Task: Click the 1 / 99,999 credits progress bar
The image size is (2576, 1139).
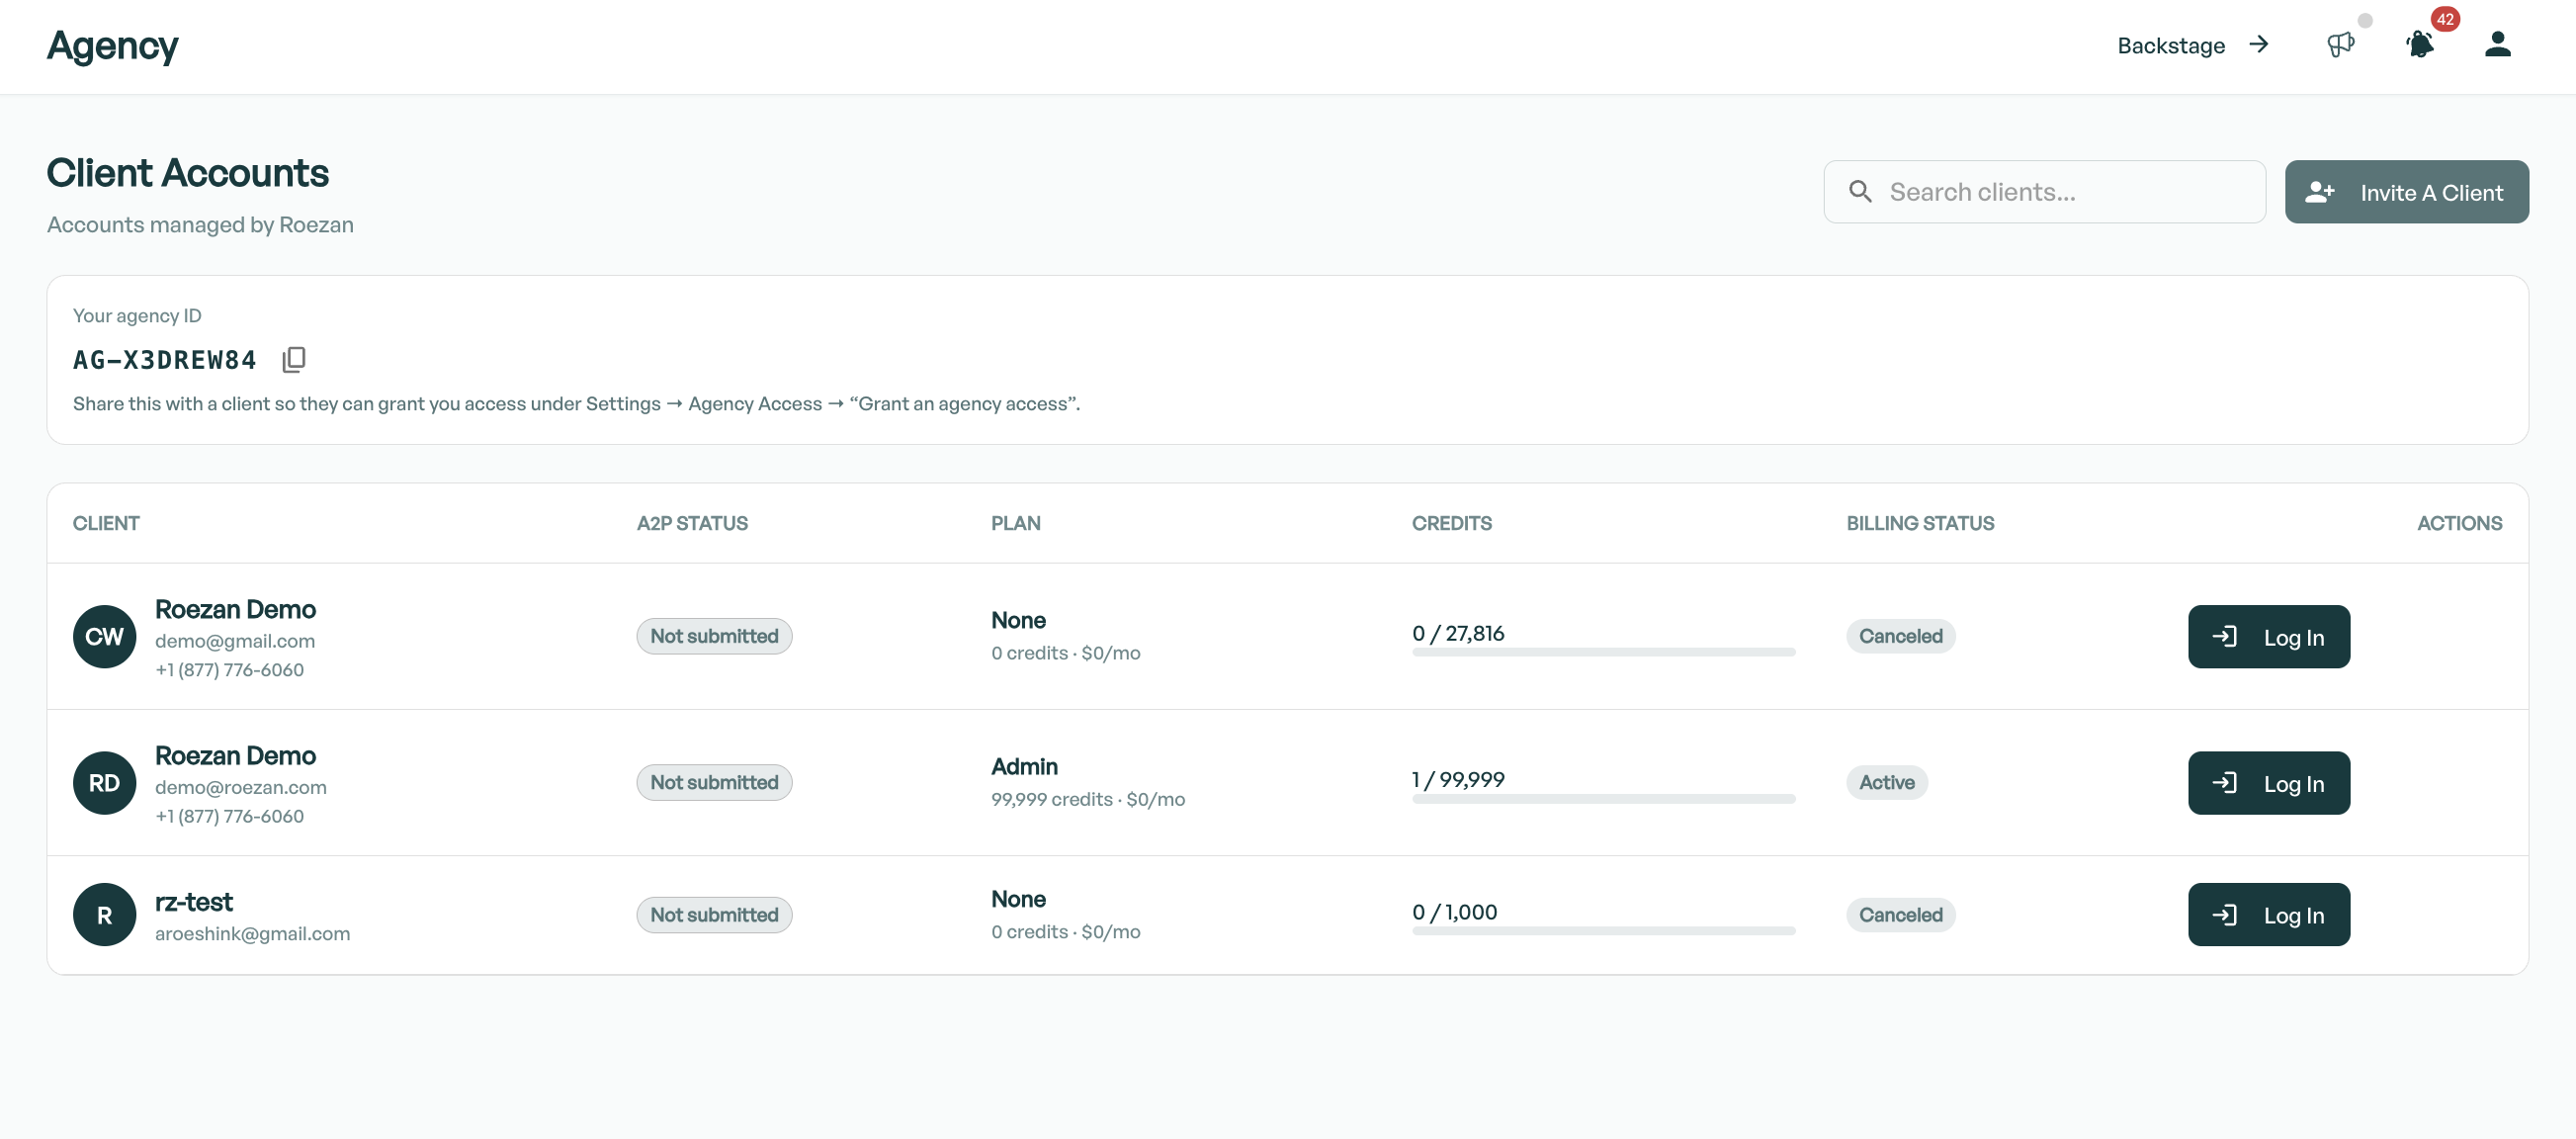Action: 1603,799
